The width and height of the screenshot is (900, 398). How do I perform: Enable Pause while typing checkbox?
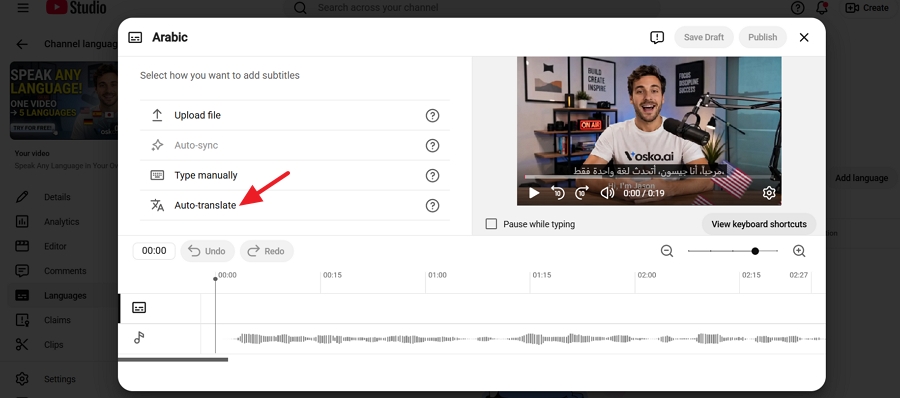pyautogui.click(x=491, y=224)
